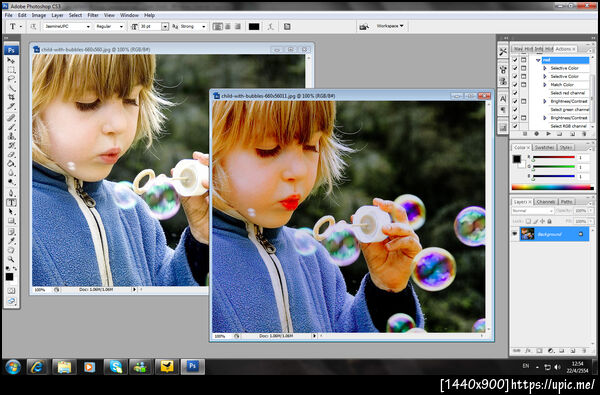The width and height of the screenshot is (600, 395).
Task: Open the Image menu
Action: coord(39,15)
